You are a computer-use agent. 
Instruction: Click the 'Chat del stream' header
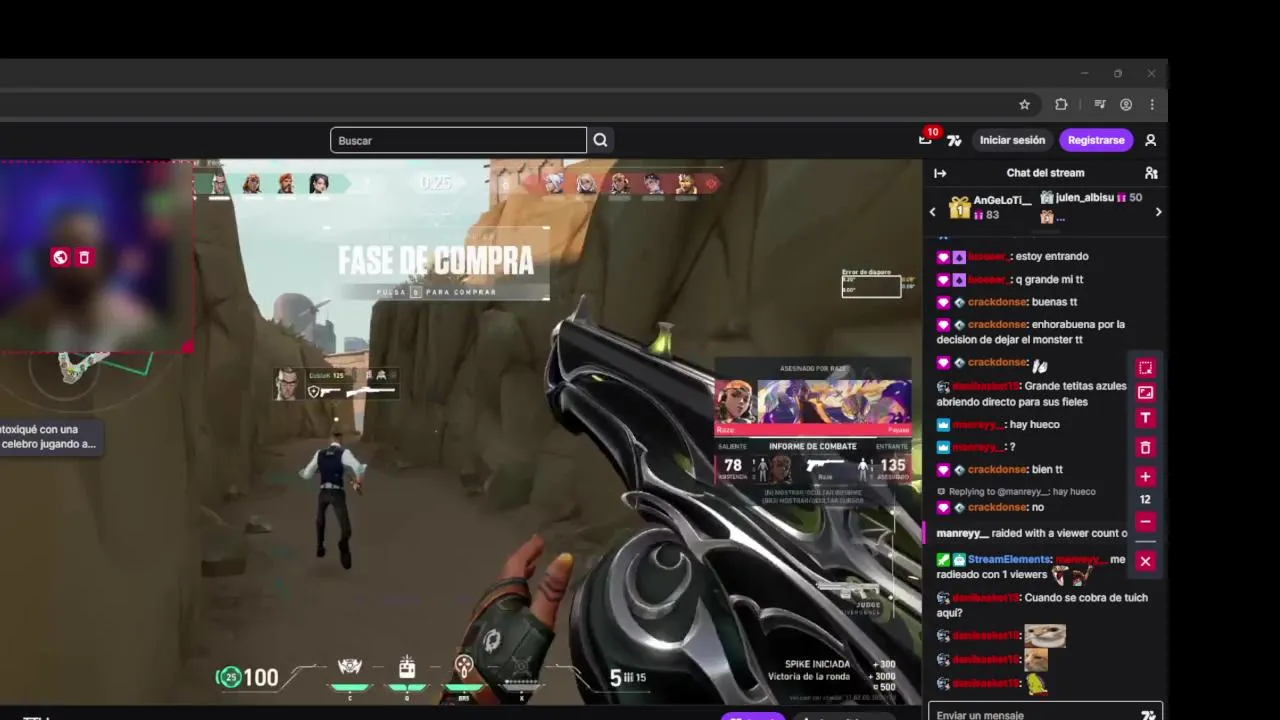click(x=1045, y=173)
